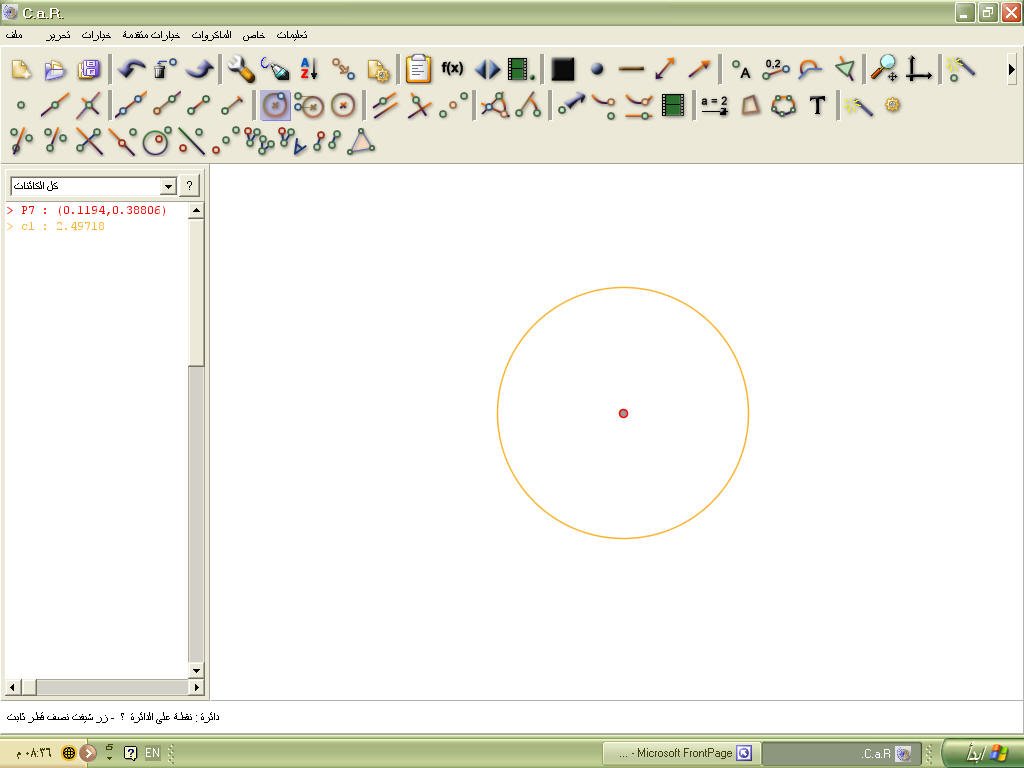
Task: Expand the toolbar overflow arrow at right edge
Action: pos(1012,69)
